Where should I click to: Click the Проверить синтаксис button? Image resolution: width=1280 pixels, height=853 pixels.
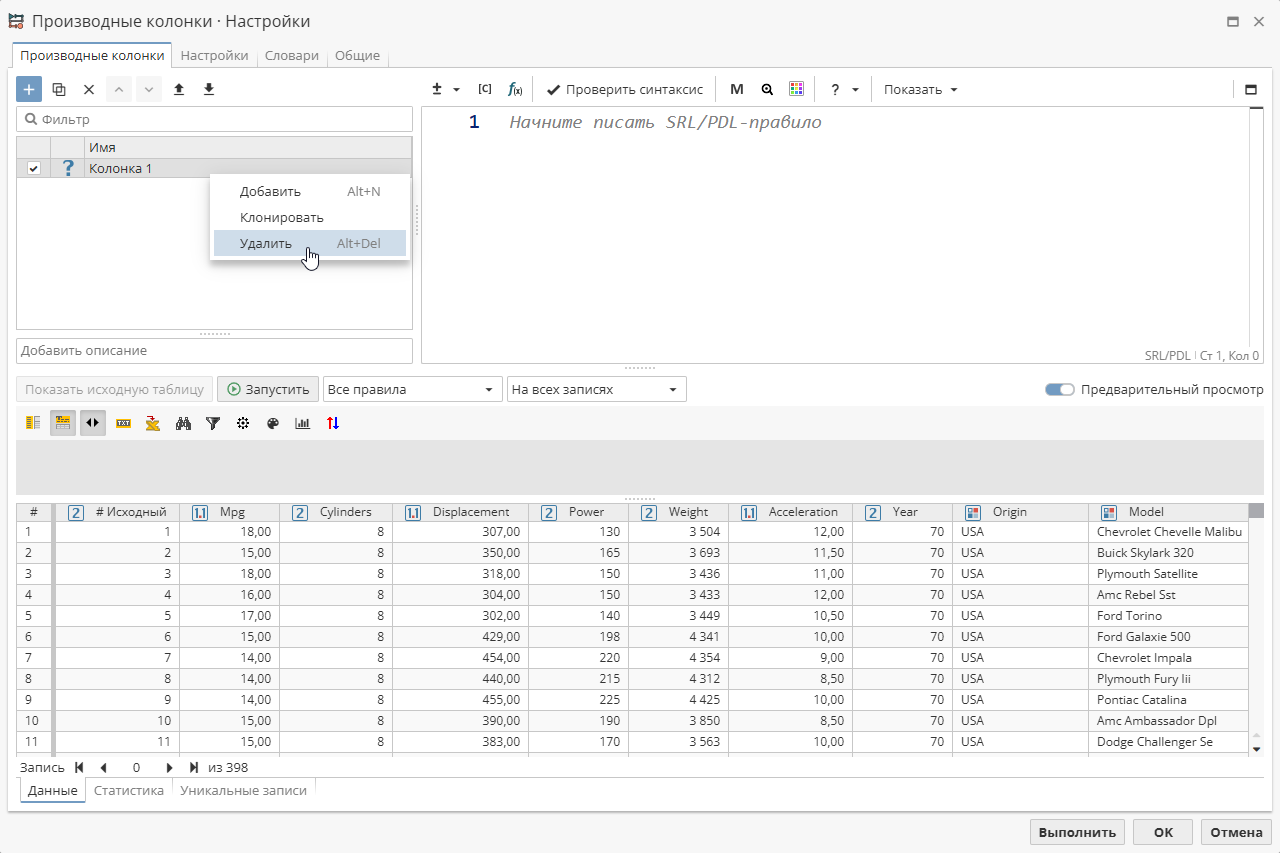tap(625, 89)
